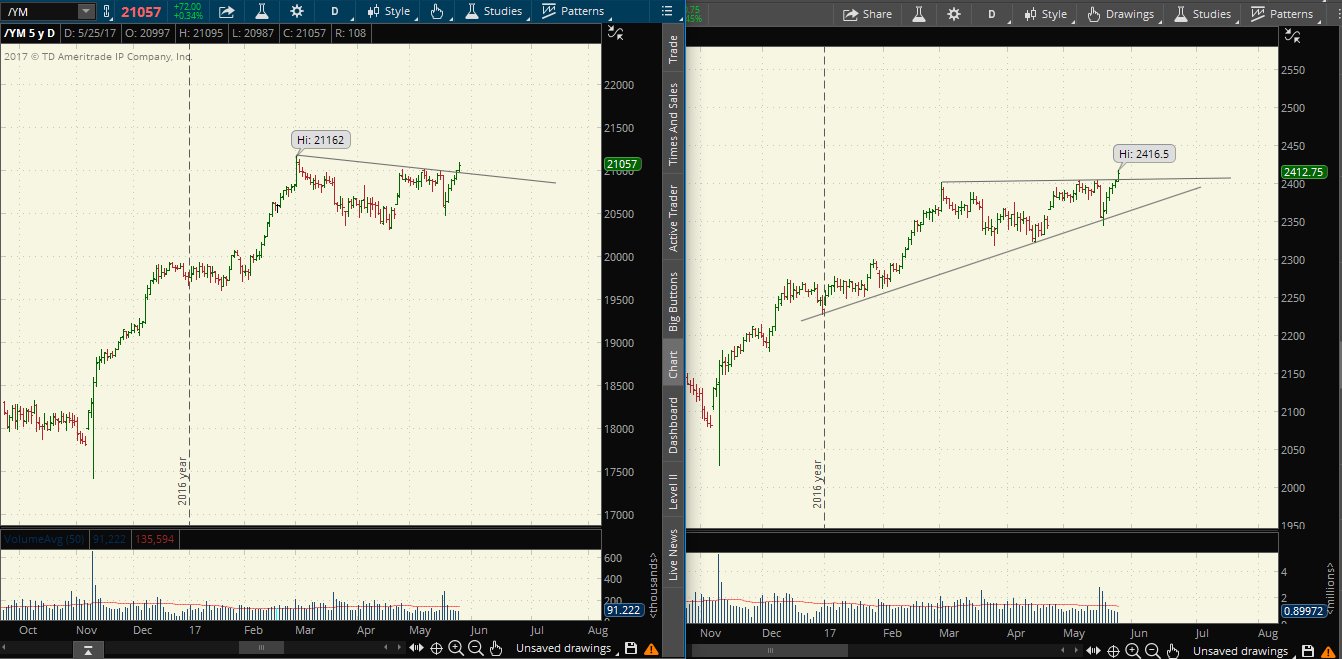
Task: Click the VolumeAvg (50) study label
Action: pos(45,539)
